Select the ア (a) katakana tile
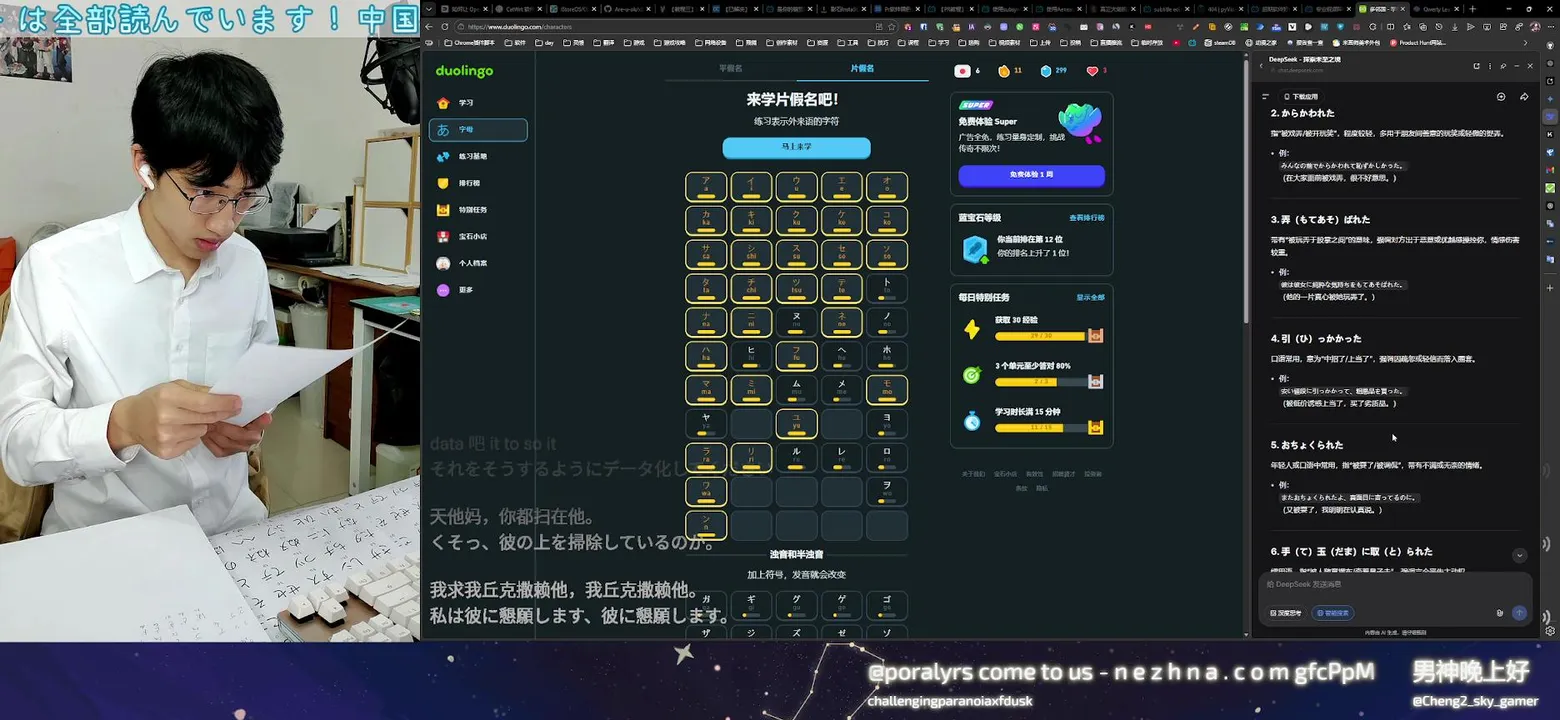The width and height of the screenshot is (1560, 720). [x=706, y=186]
